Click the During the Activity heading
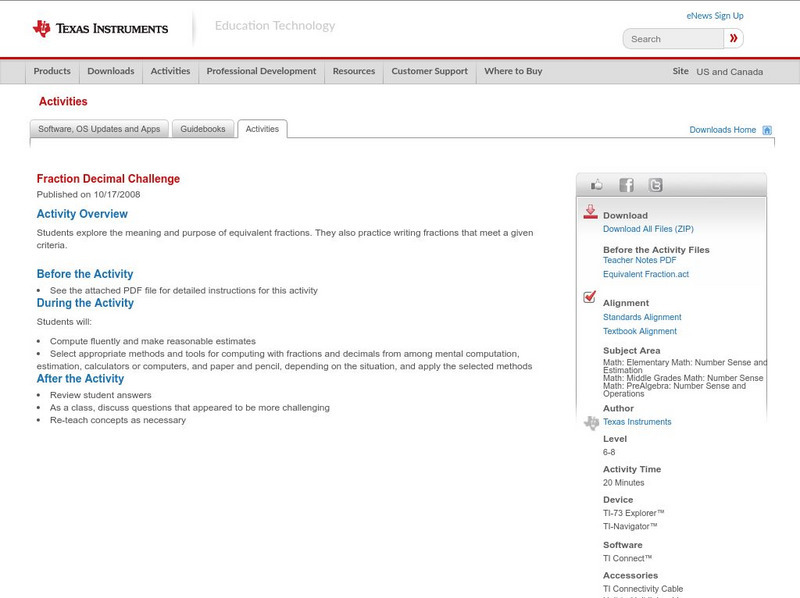 coord(85,303)
